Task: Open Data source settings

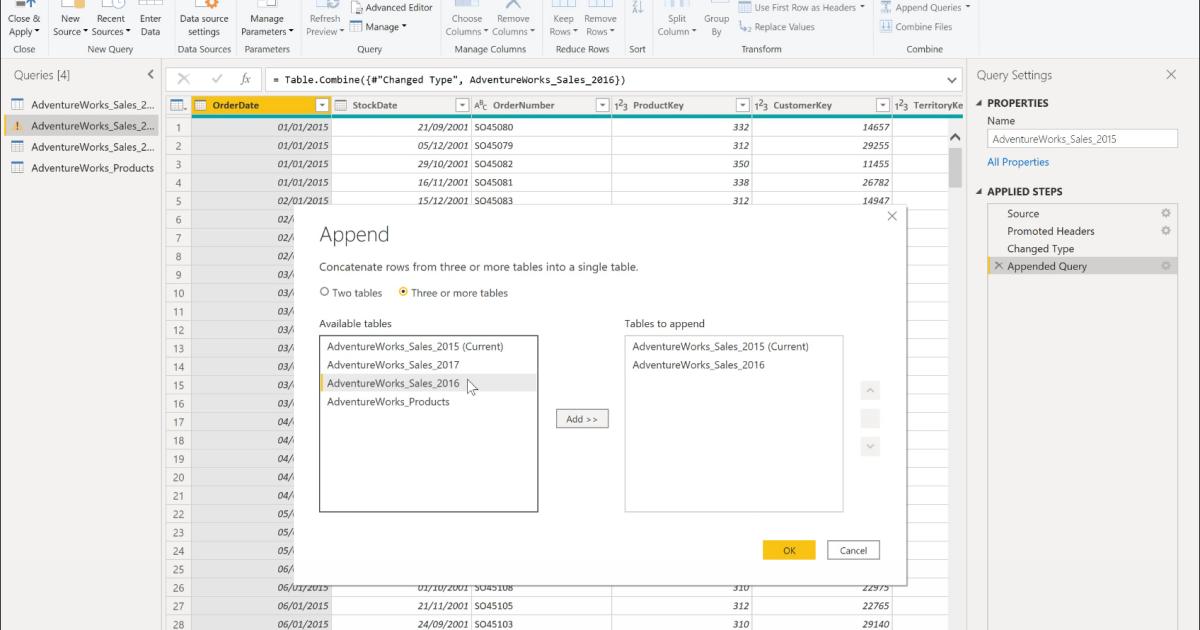Action: click(204, 22)
